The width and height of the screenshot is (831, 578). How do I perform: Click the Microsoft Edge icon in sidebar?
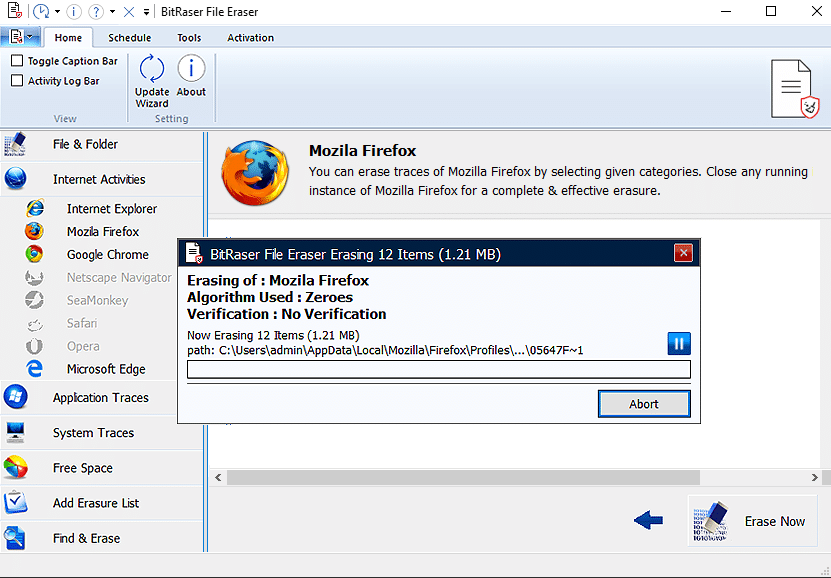[34, 369]
